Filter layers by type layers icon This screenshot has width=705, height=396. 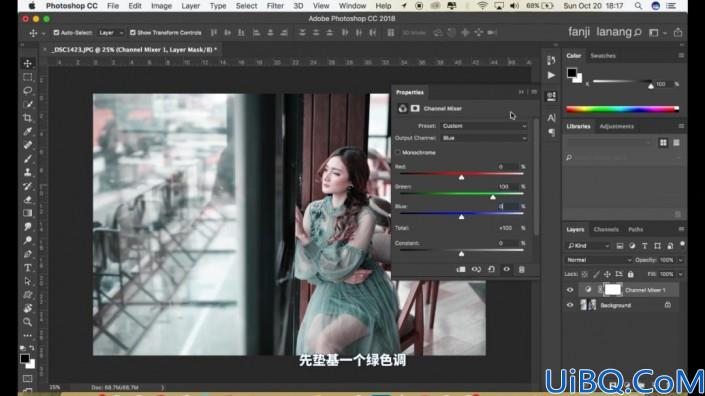click(644, 246)
